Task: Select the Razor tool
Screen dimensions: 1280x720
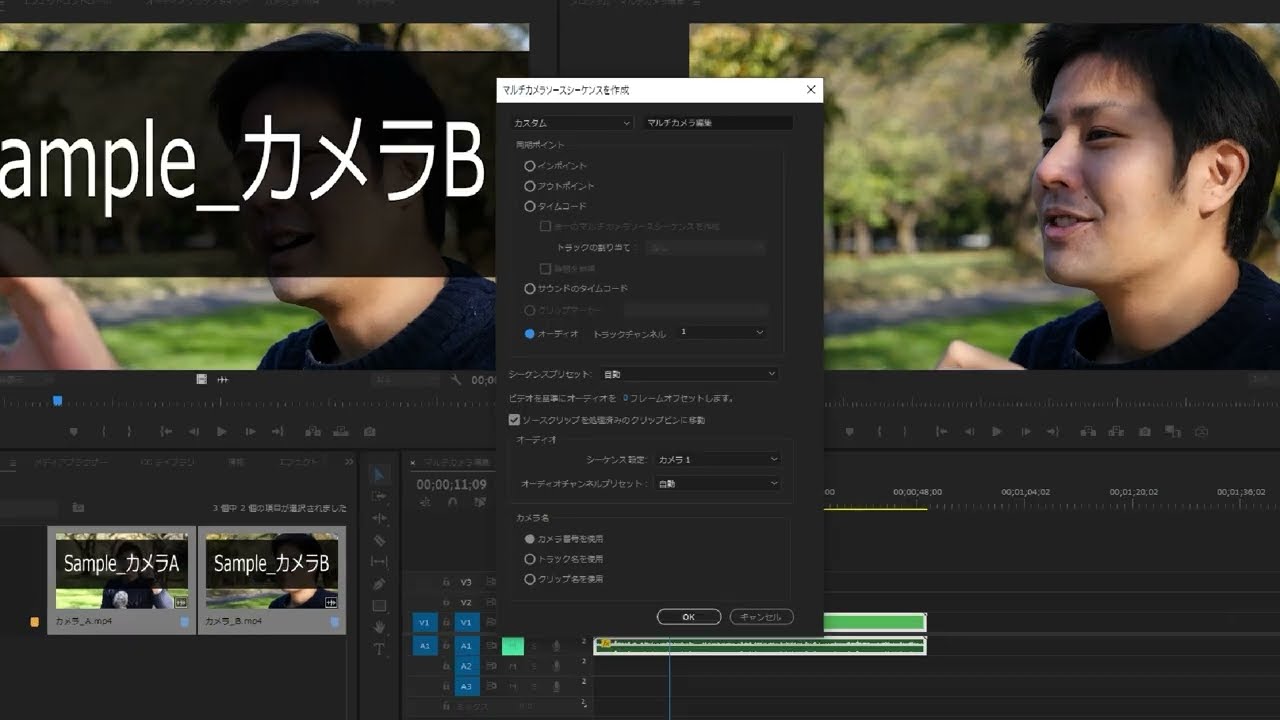Action: [379, 540]
